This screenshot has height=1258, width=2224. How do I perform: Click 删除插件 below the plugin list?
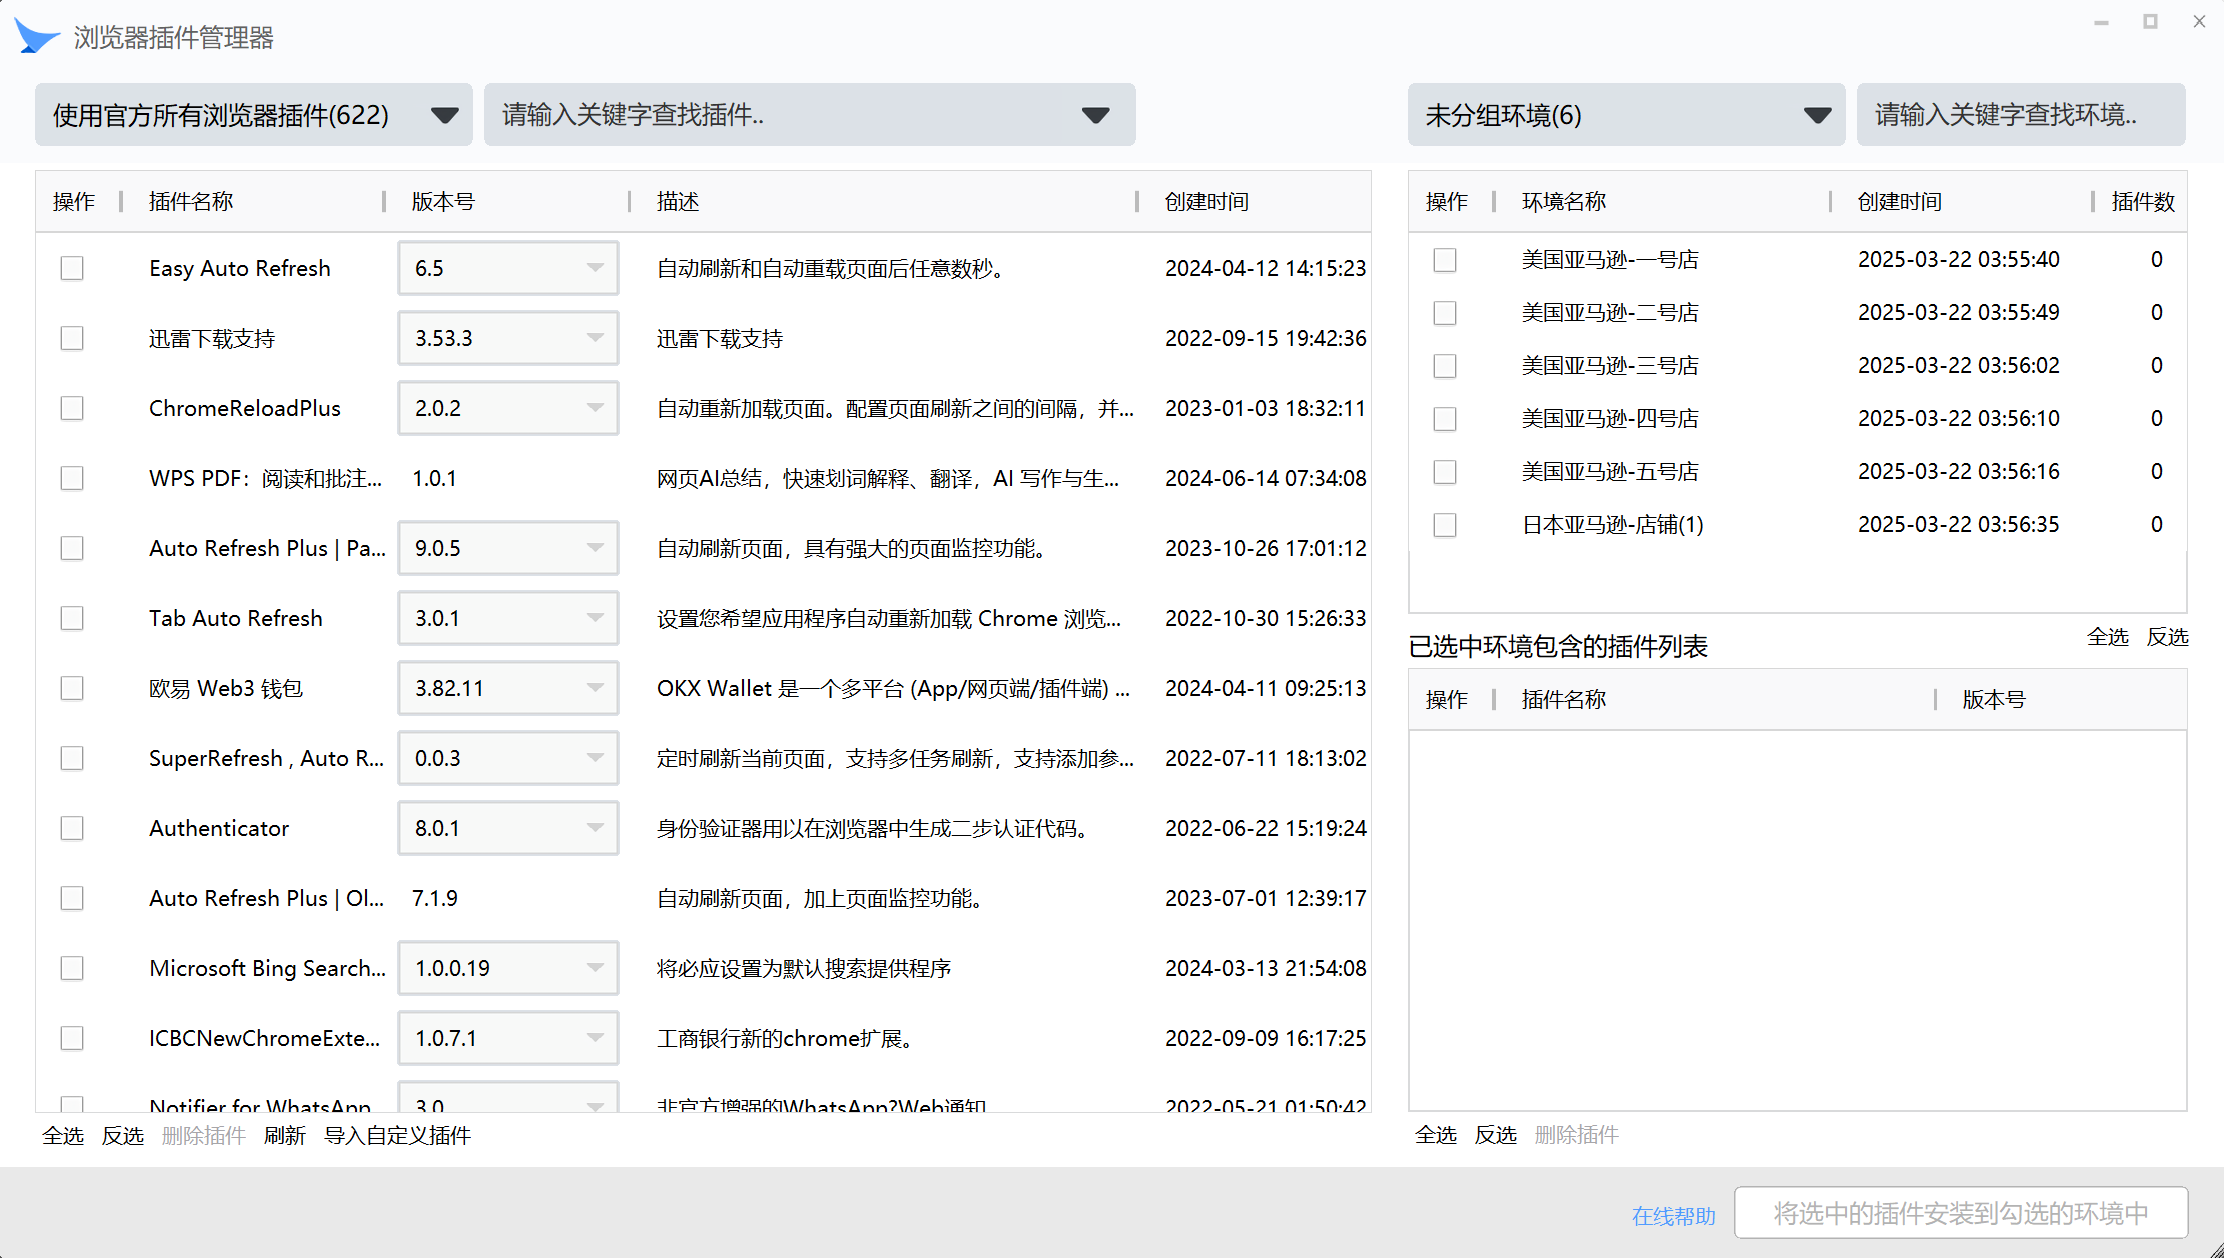pyautogui.click(x=204, y=1136)
